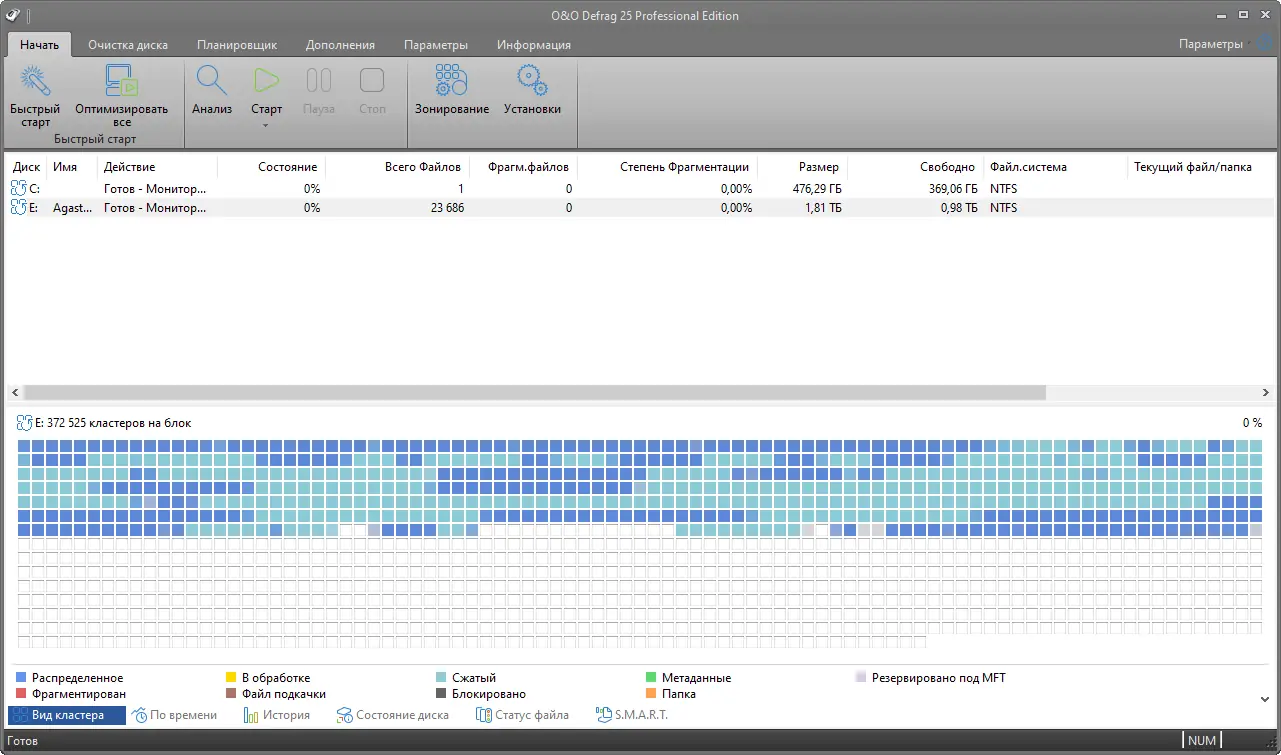1281x755 pixels.
Task: Open the Установки (Settings) gear icon
Action: tap(531, 79)
